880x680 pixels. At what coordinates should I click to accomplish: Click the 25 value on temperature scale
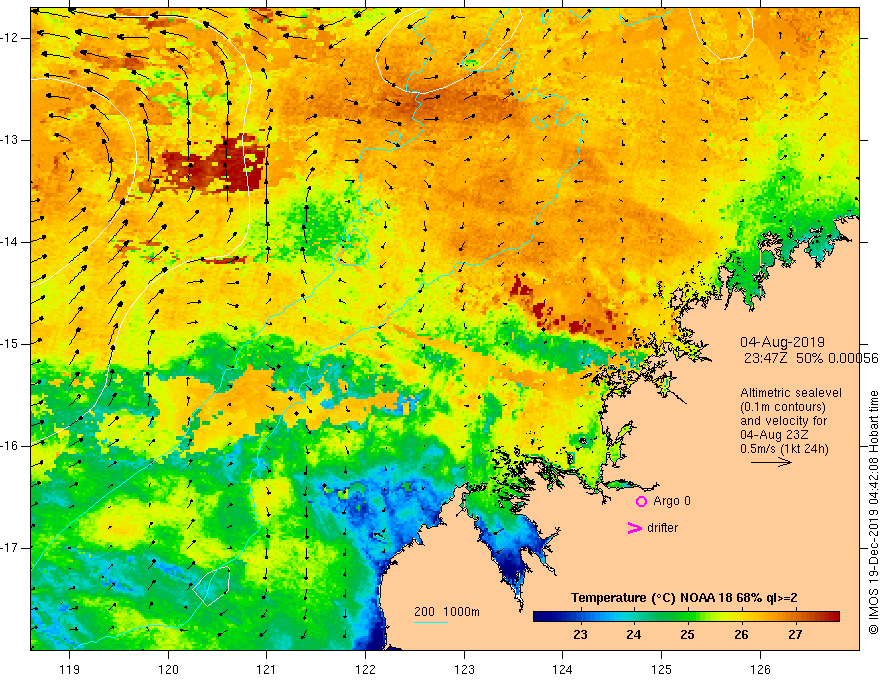pos(688,635)
